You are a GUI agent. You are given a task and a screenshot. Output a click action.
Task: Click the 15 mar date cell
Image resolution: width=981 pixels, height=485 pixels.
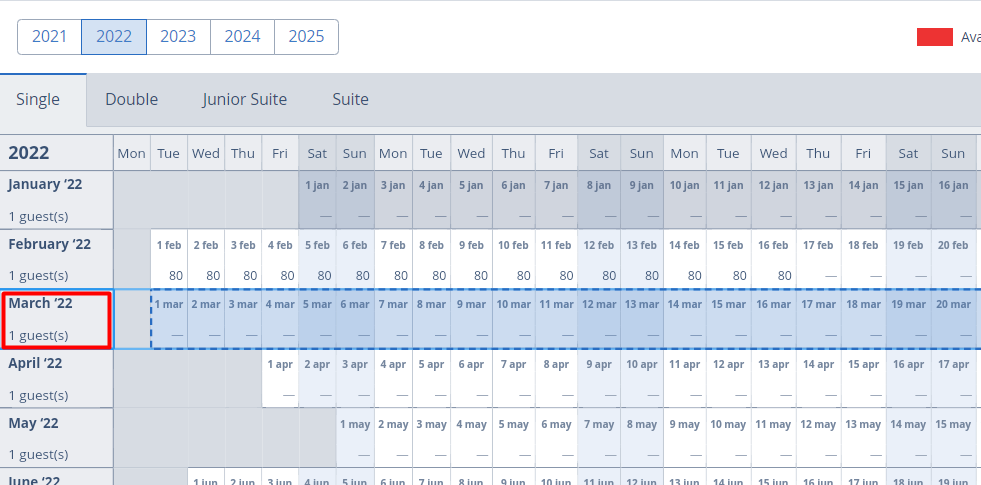[x=728, y=319]
